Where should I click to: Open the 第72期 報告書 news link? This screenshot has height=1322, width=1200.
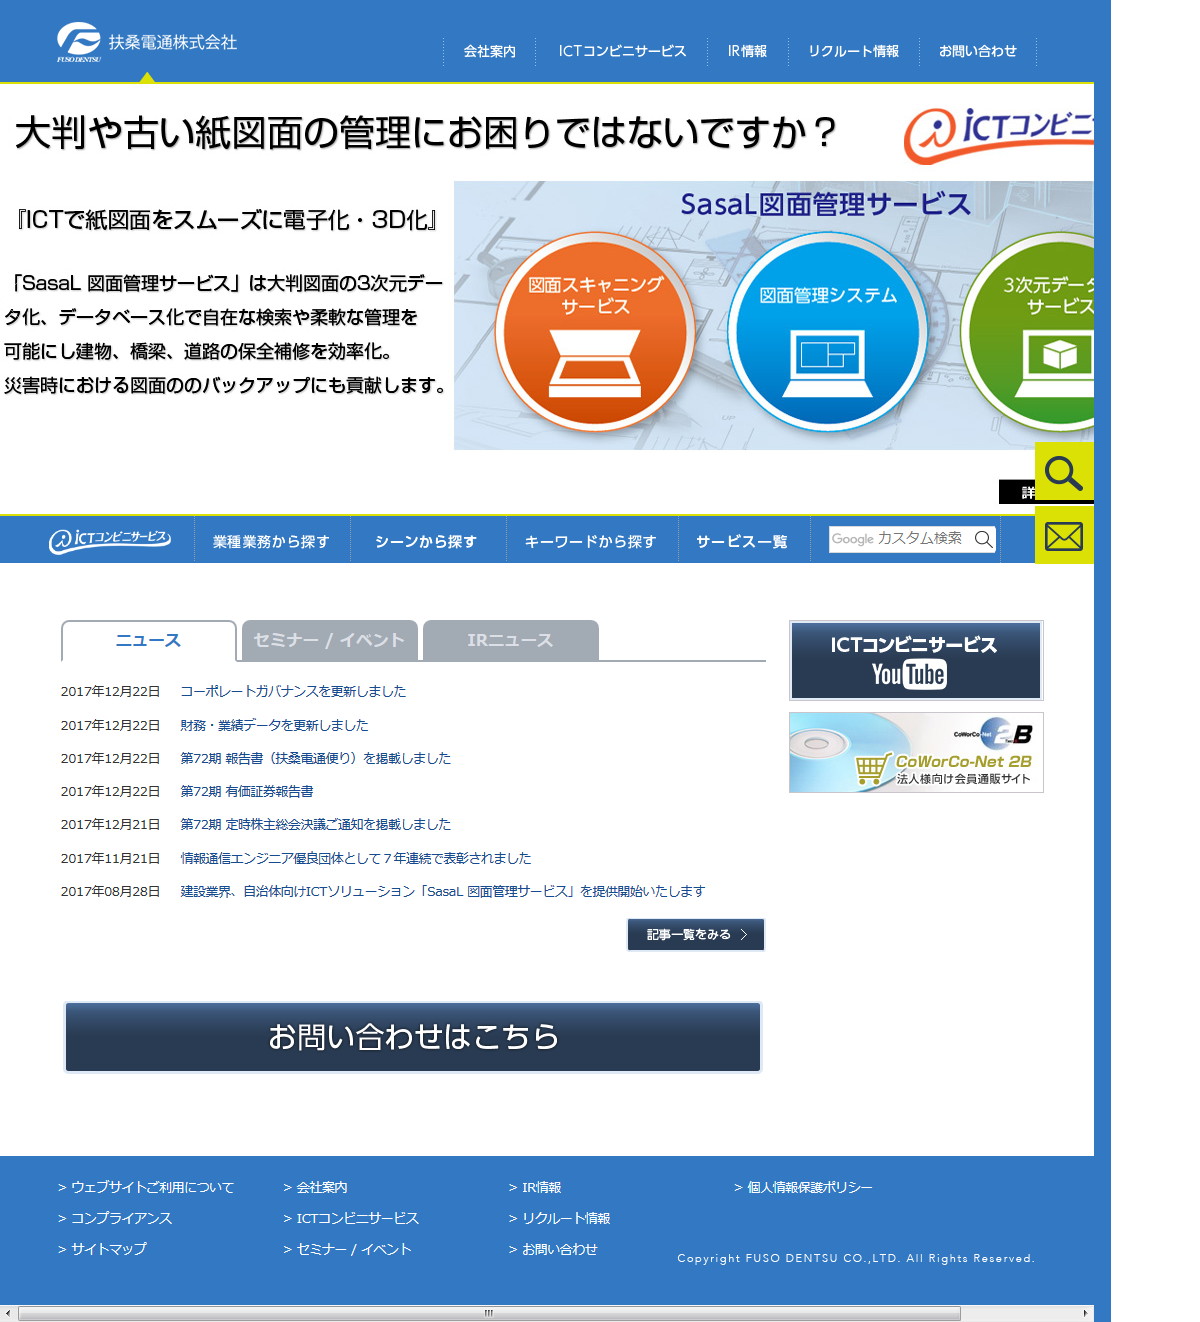pos(315,758)
